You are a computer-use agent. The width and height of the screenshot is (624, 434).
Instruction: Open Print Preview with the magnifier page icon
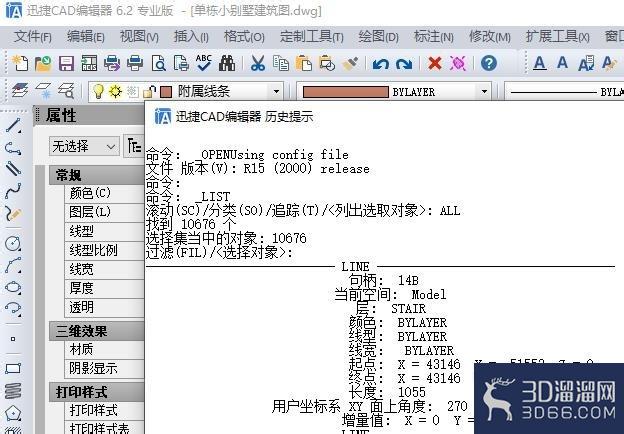(x=158, y=63)
